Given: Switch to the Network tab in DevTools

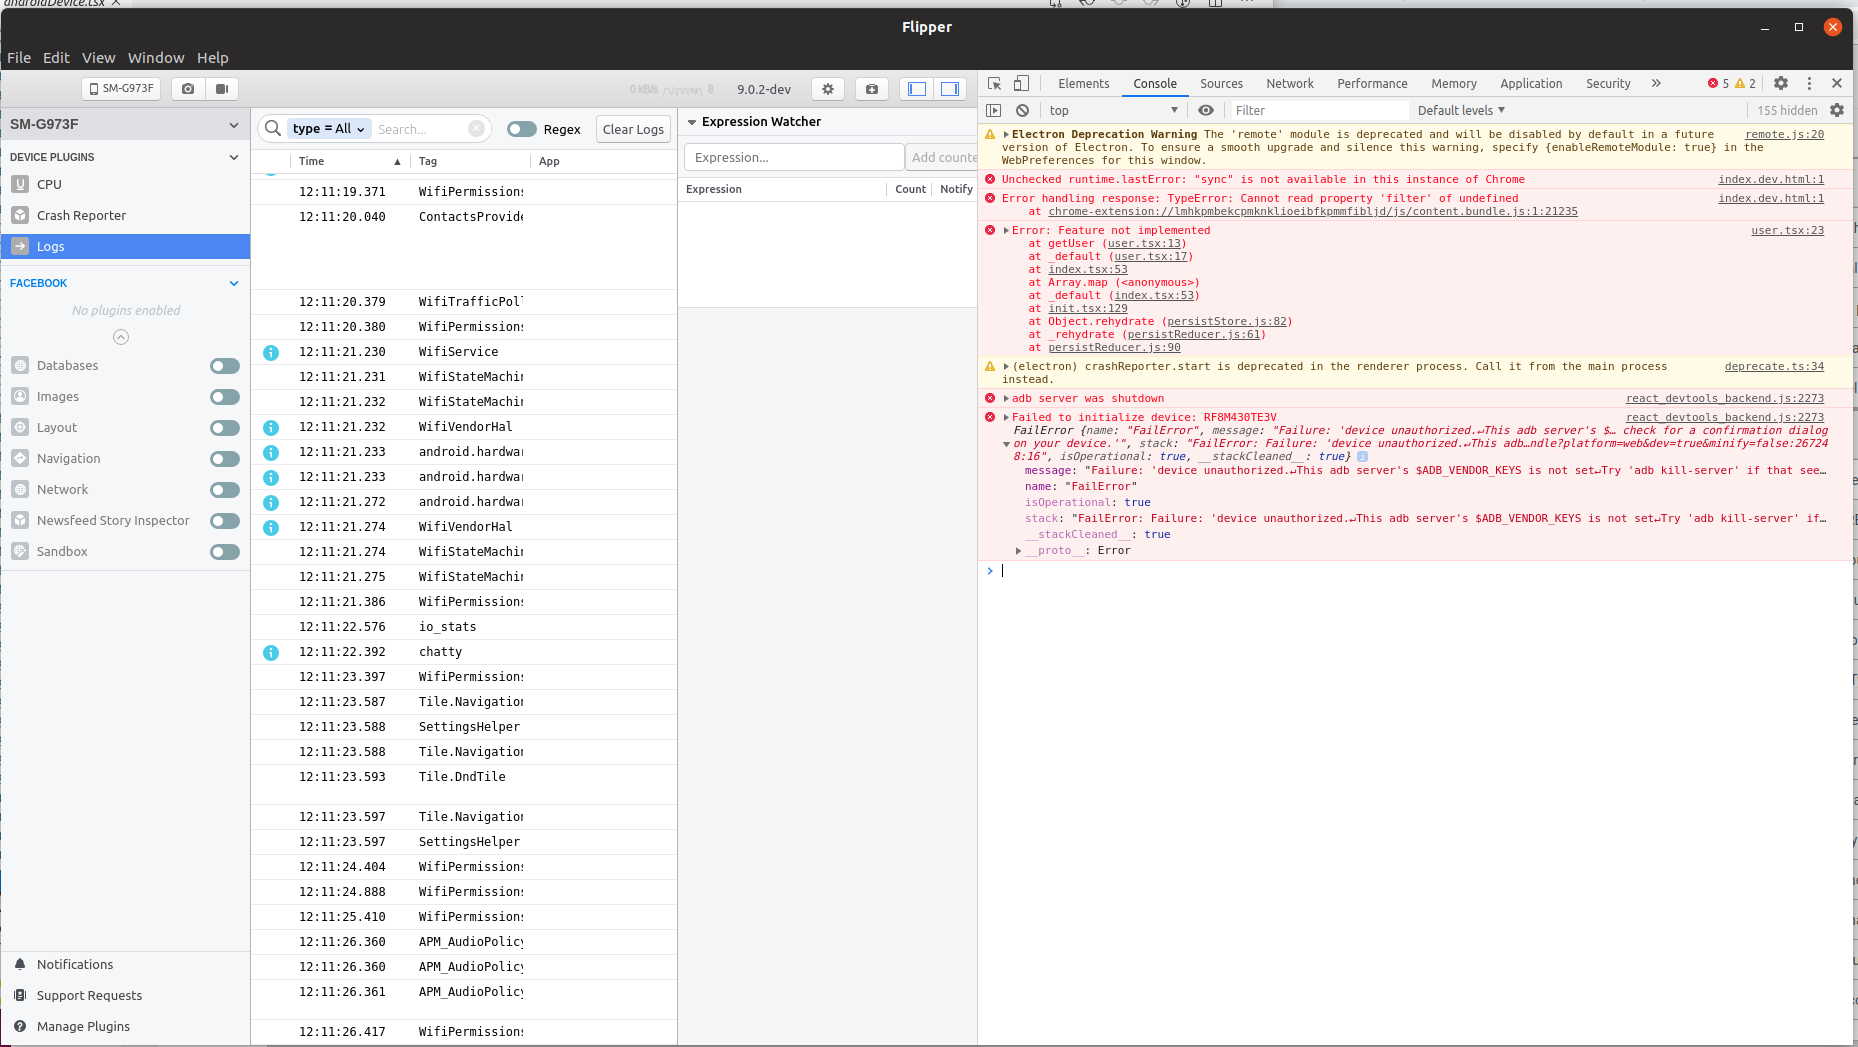Looking at the screenshot, I should coord(1289,83).
